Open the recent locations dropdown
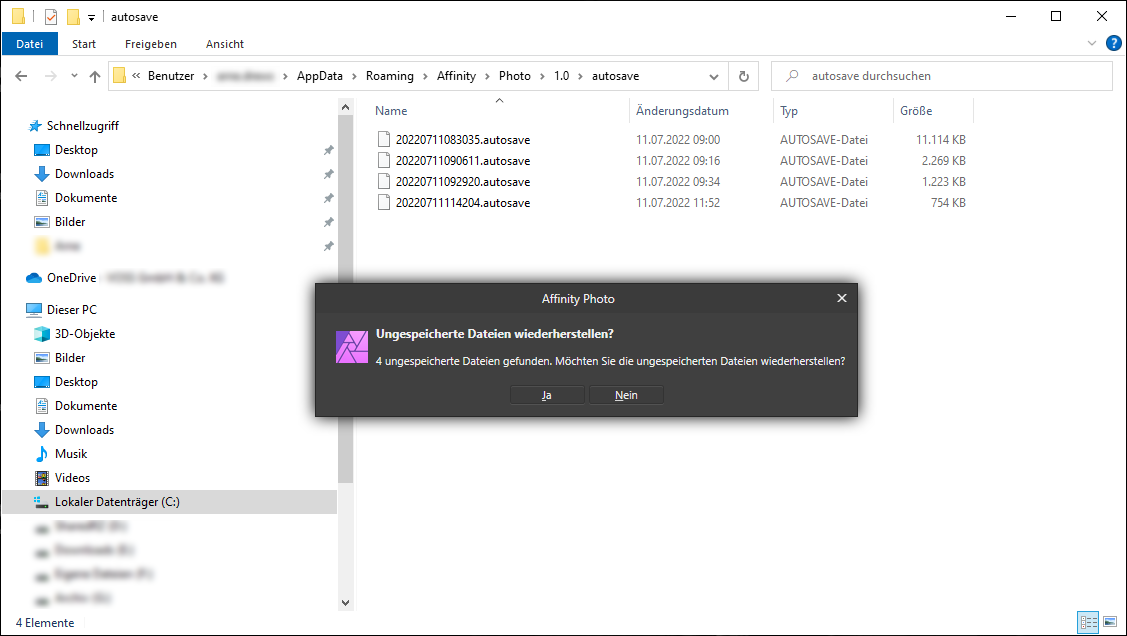Image resolution: width=1127 pixels, height=636 pixels. 74,75
